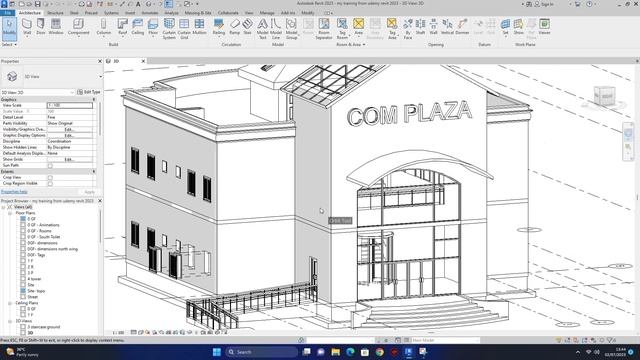The width and height of the screenshot is (640, 360).
Task: Open the Properties help link
Action: pos(14,192)
